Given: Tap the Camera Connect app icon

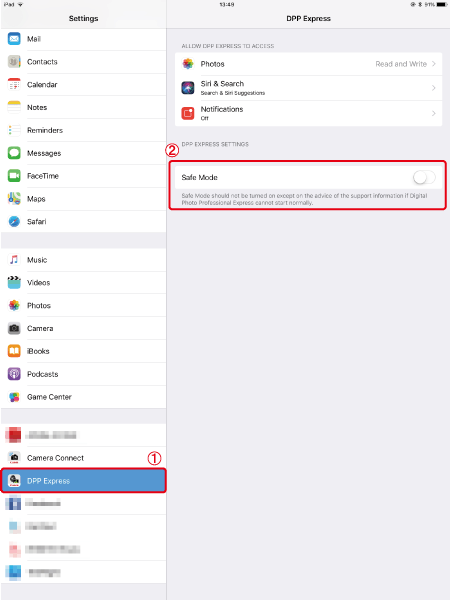Looking at the screenshot, I should (x=14, y=458).
